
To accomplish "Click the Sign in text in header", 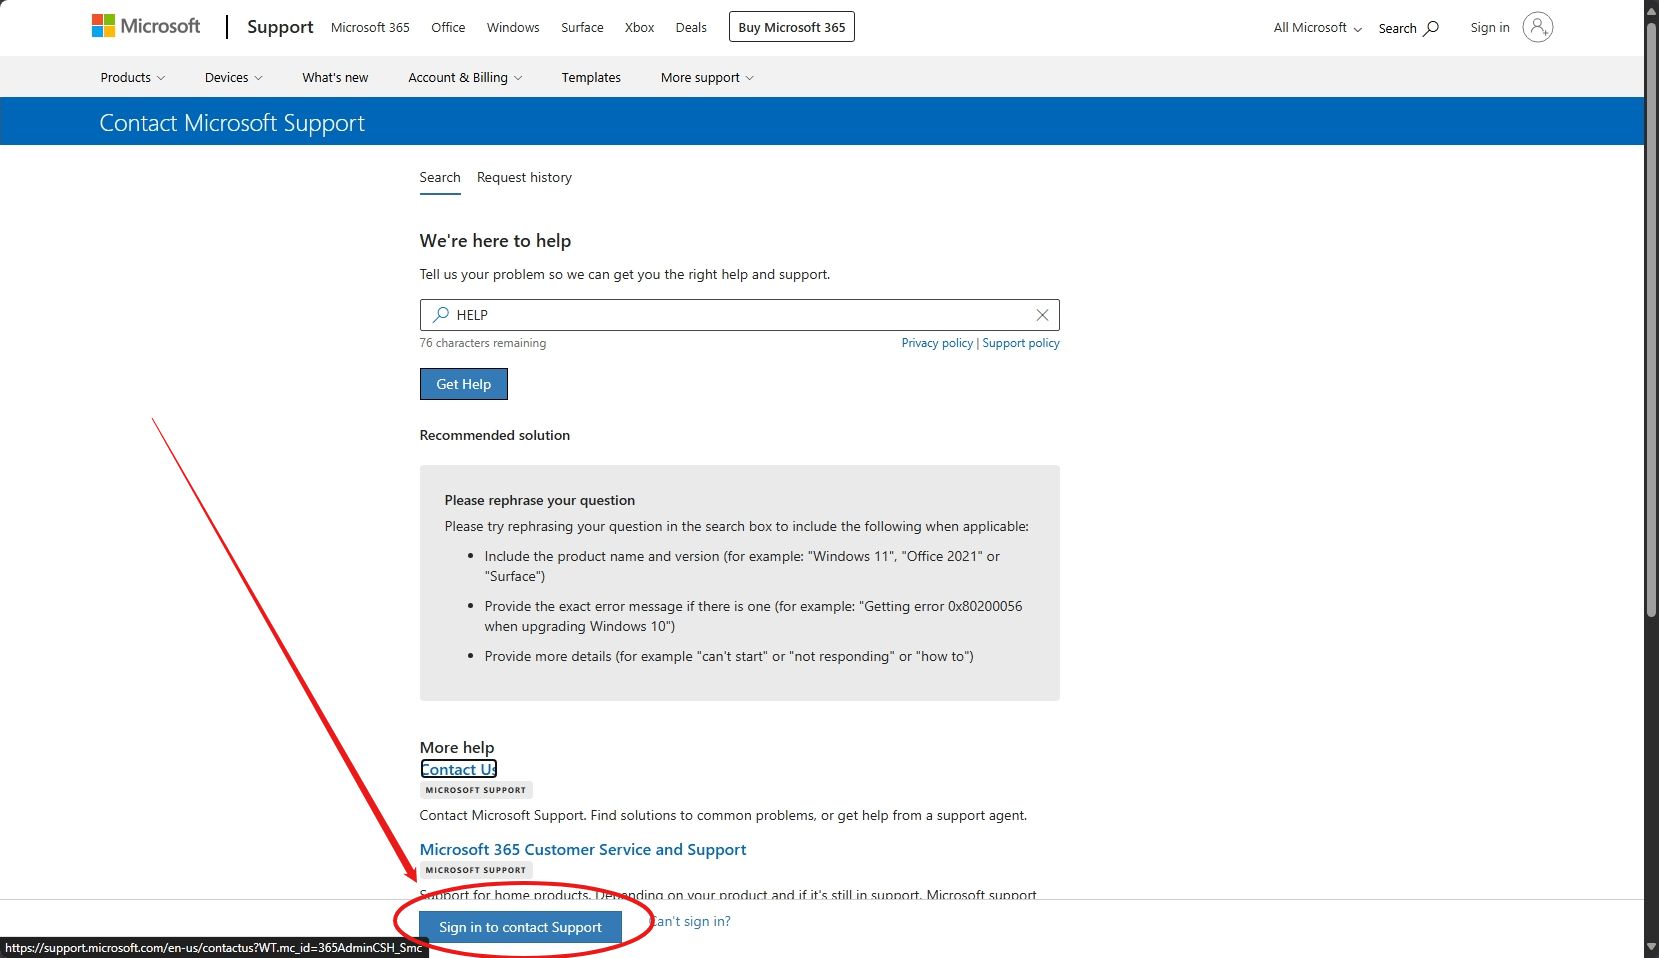I will (1490, 27).
